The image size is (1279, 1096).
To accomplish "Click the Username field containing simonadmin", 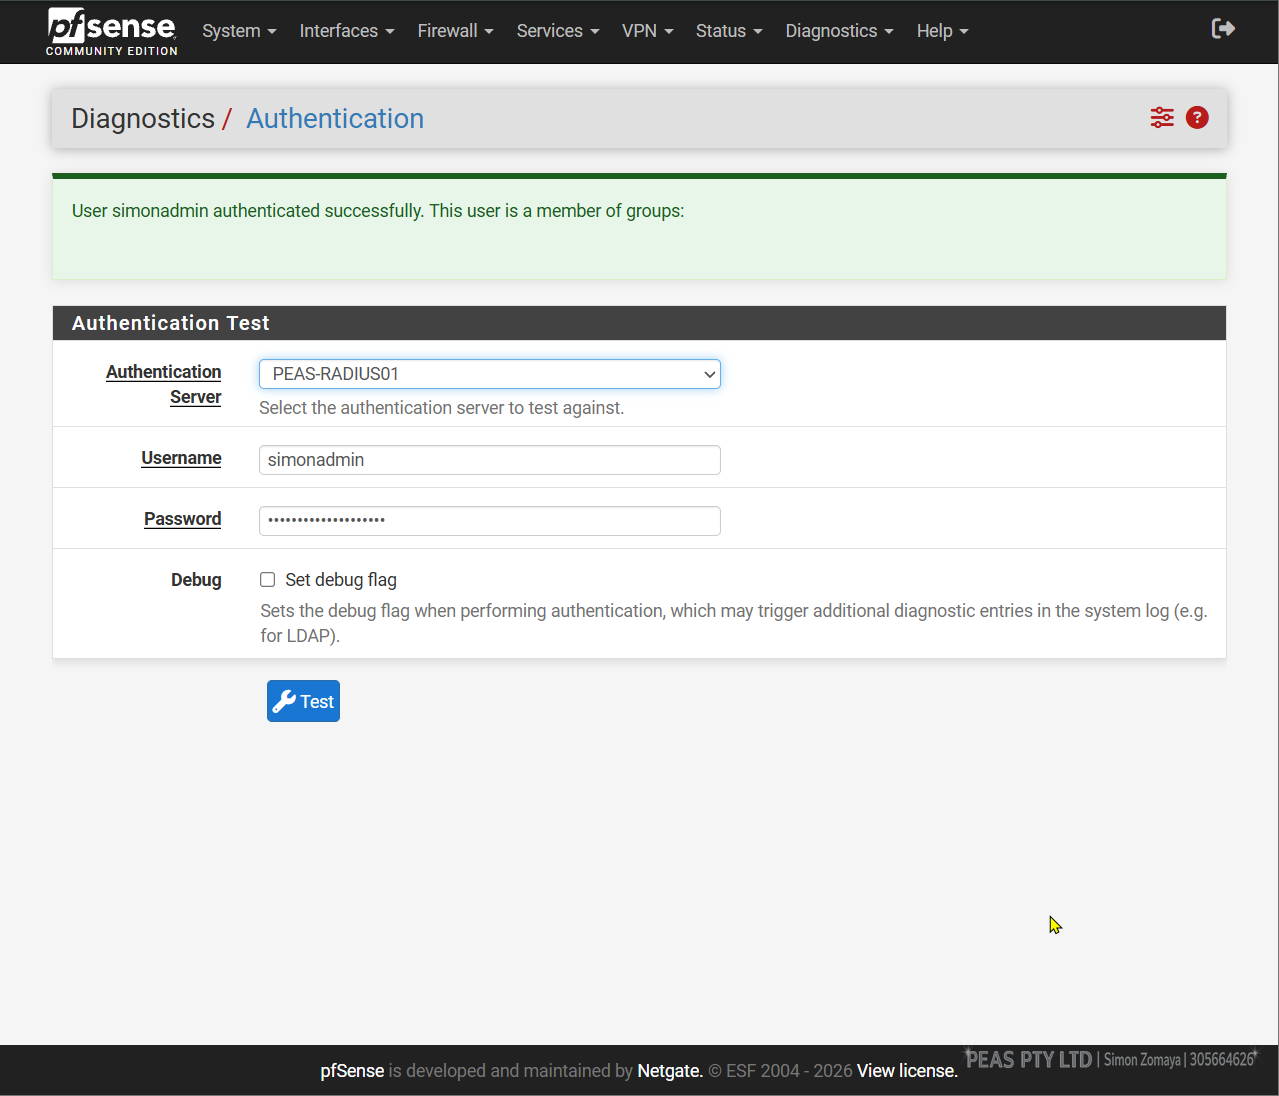I will 490,460.
